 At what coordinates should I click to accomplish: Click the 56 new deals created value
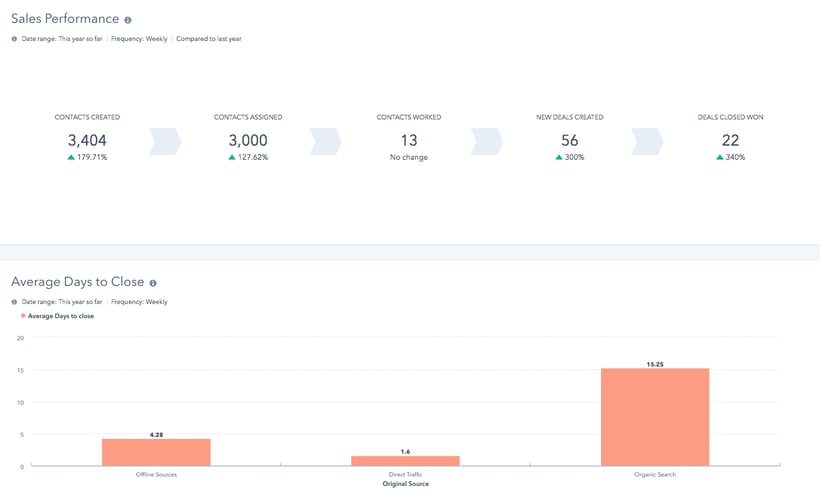click(x=570, y=140)
